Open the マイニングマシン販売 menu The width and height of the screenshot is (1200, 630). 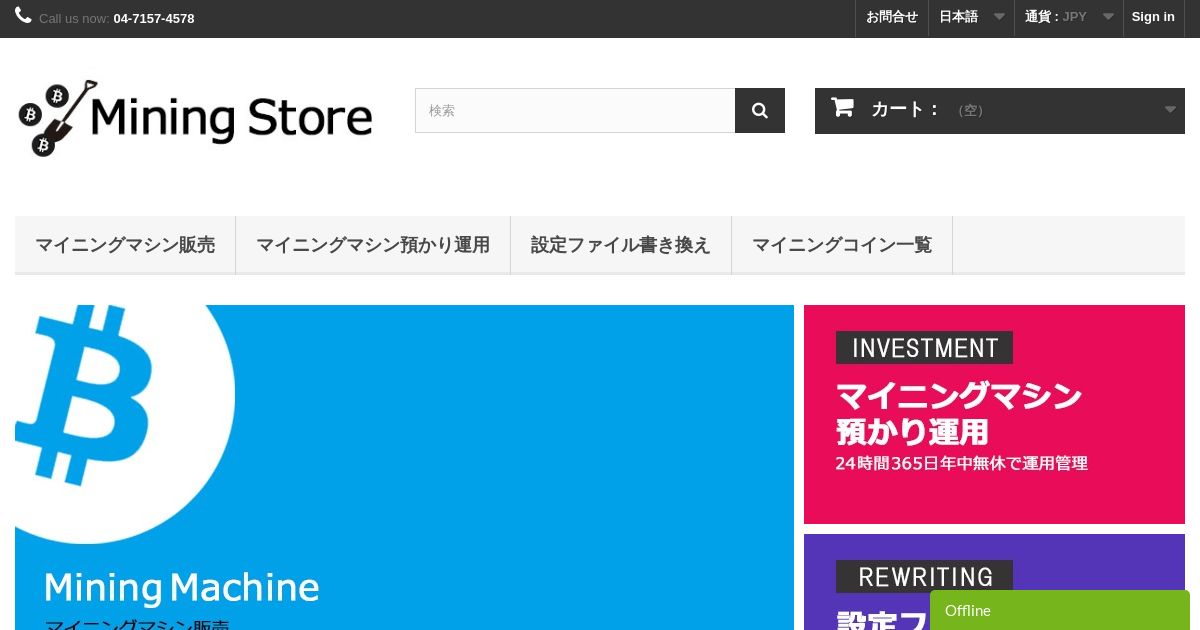(125, 245)
